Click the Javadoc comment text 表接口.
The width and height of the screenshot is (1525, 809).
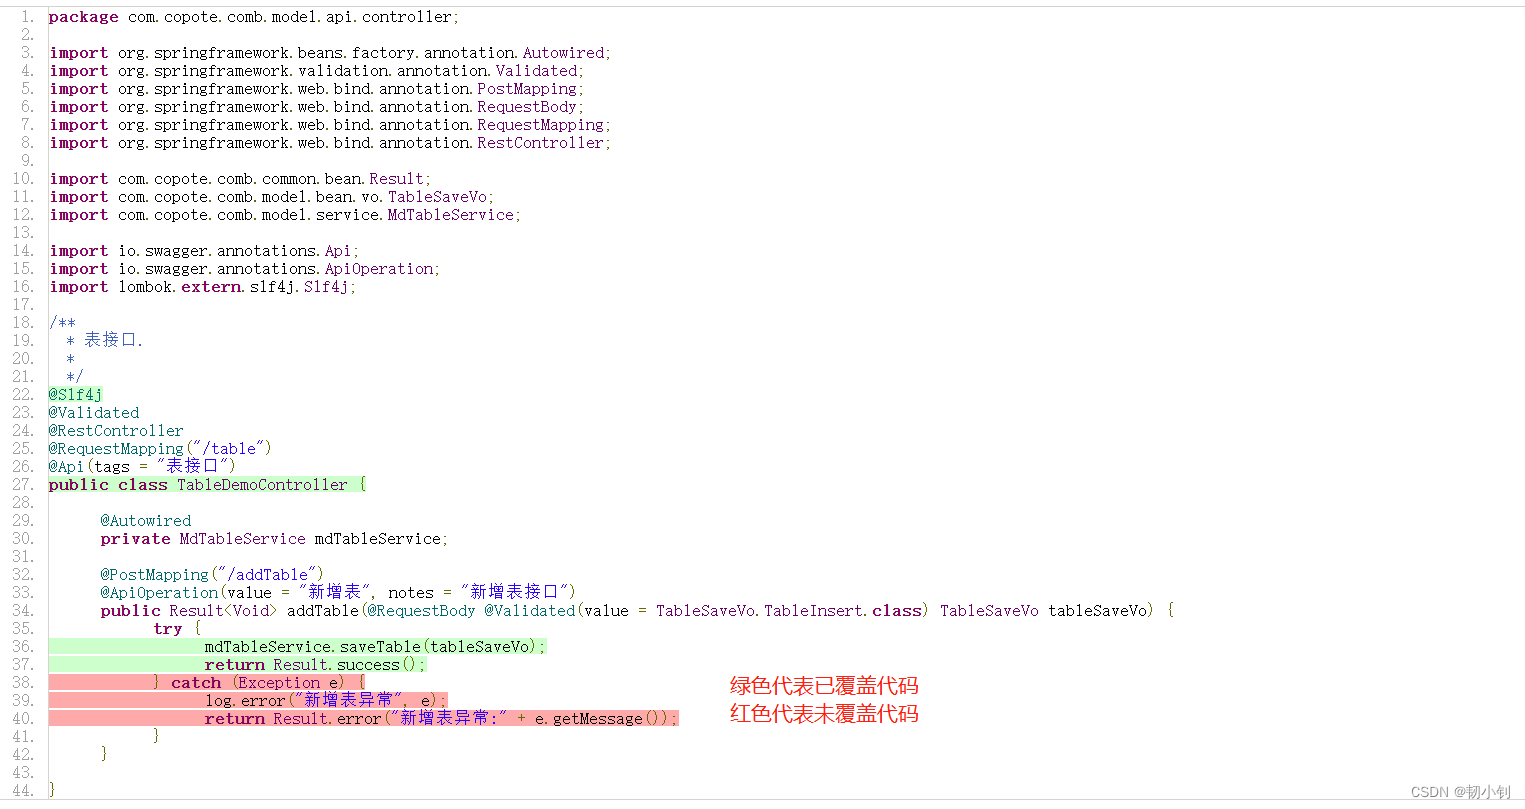[x=113, y=340]
